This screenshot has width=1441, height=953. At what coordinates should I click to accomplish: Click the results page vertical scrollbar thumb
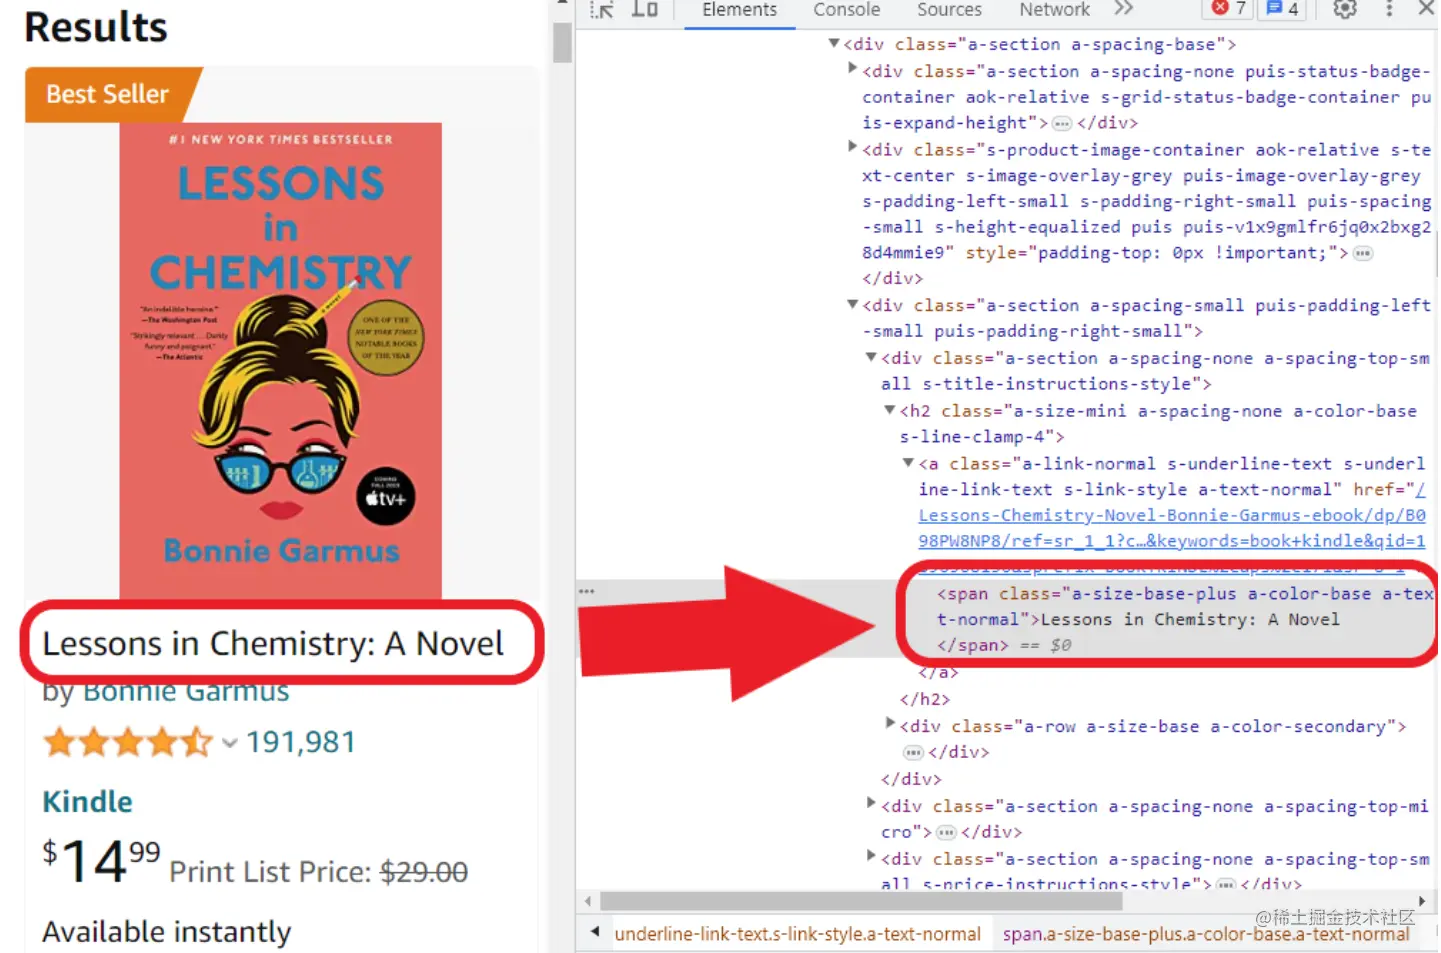pyautogui.click(x=562, y=42)
